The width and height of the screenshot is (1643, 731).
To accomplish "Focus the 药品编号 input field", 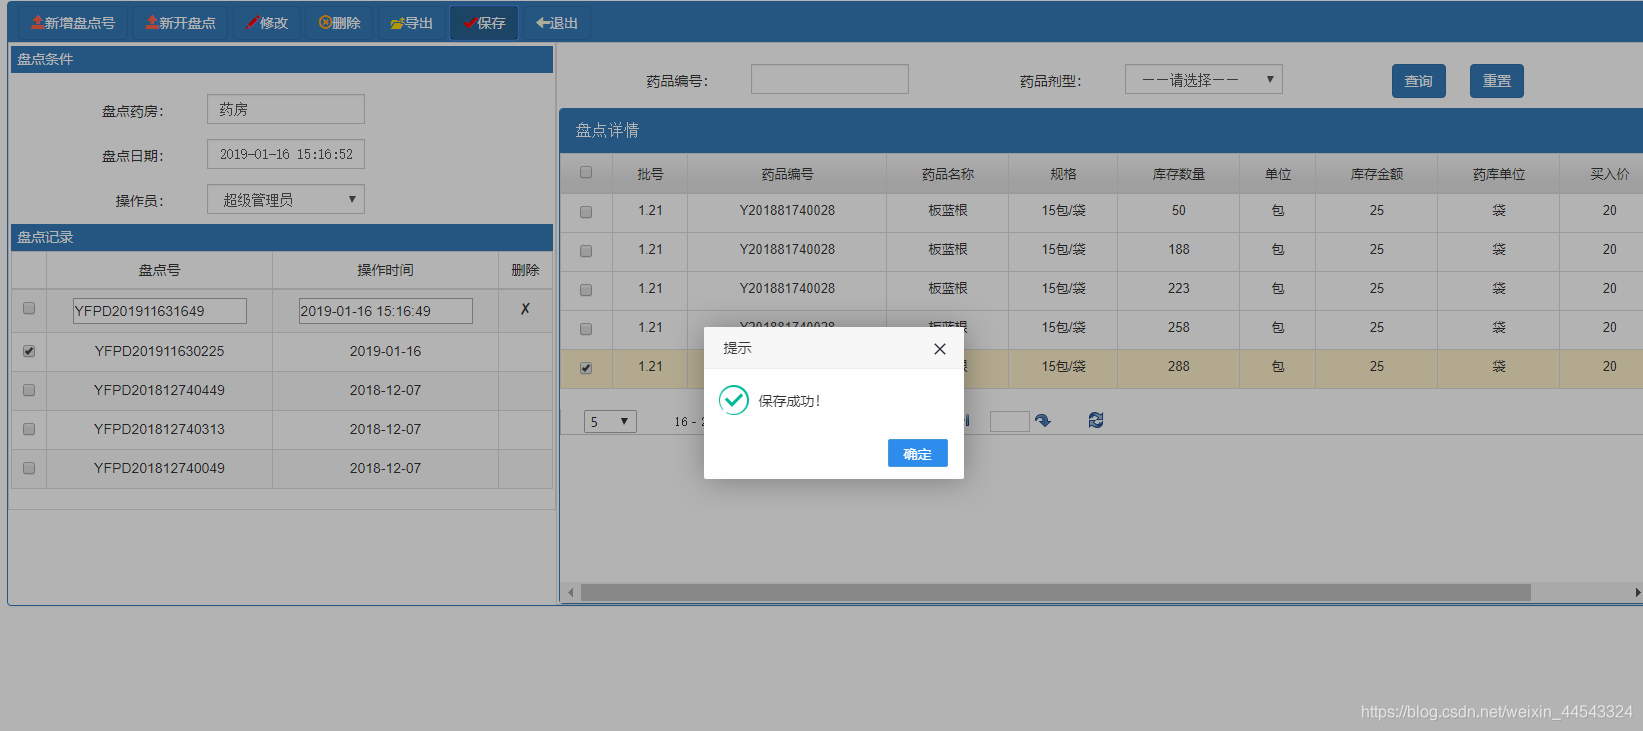I will point(830,79).
